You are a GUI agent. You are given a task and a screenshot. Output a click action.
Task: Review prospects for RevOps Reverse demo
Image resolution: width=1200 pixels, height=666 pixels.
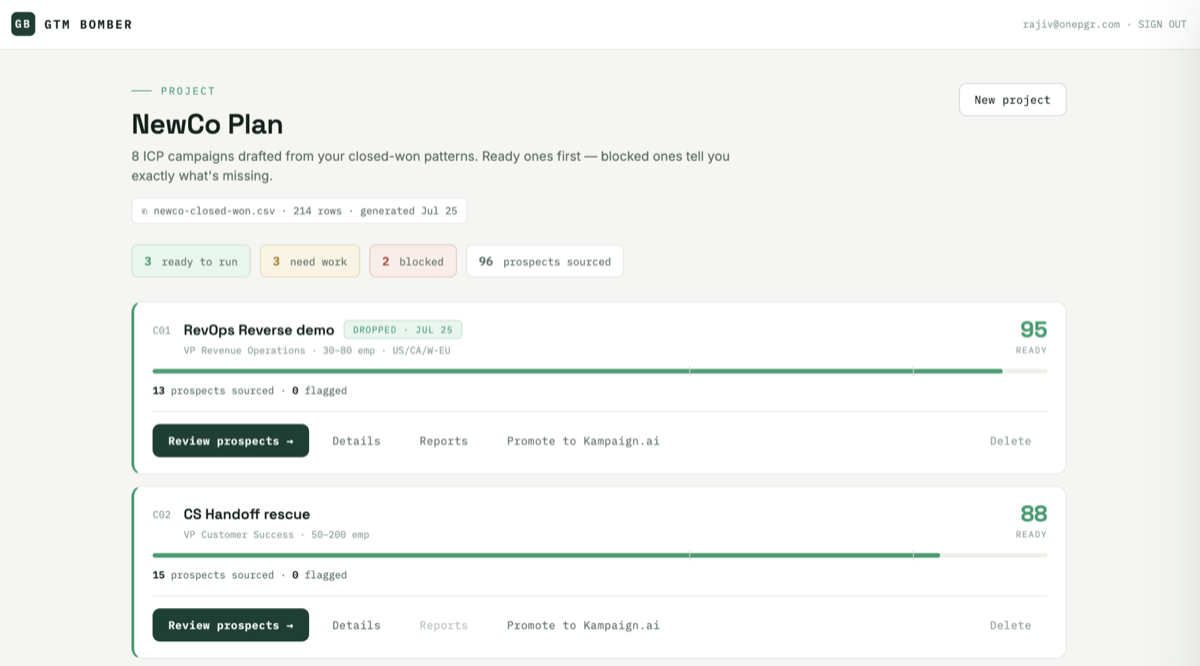click(x=231, y=441)
